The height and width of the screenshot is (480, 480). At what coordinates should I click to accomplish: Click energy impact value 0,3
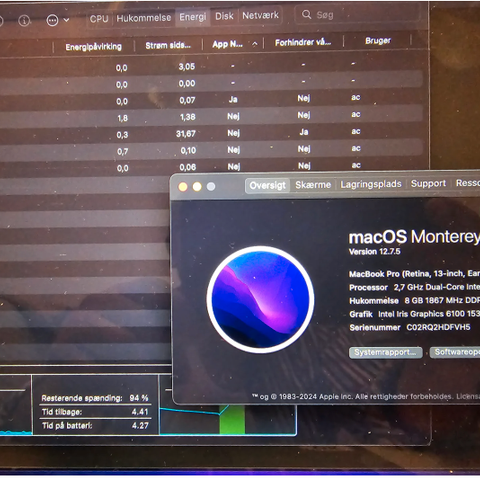coord(122,135)
